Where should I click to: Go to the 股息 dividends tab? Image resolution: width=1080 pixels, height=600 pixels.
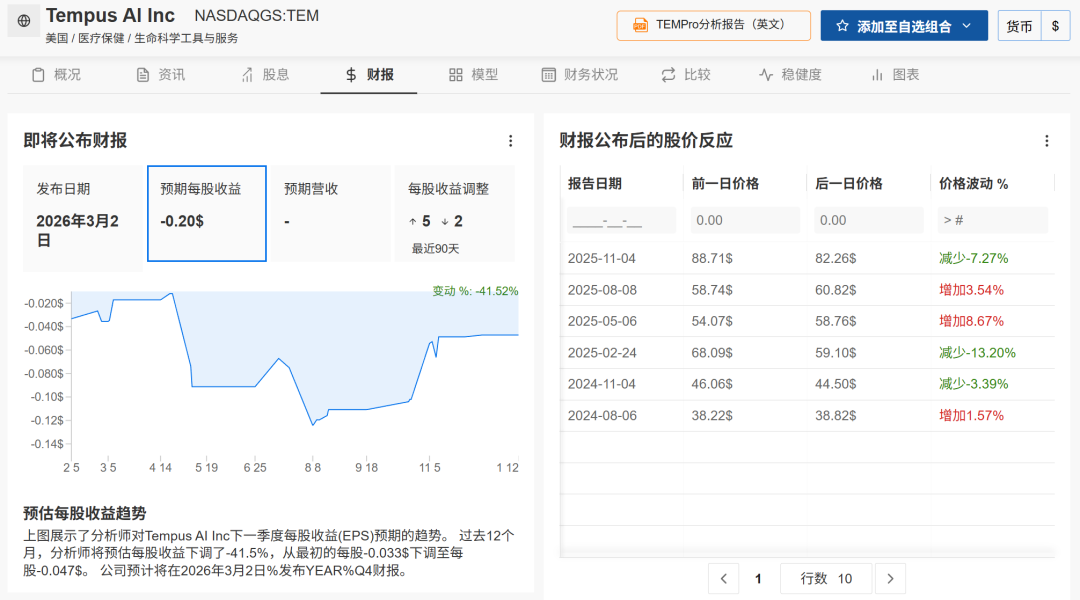tap(265, 75)
